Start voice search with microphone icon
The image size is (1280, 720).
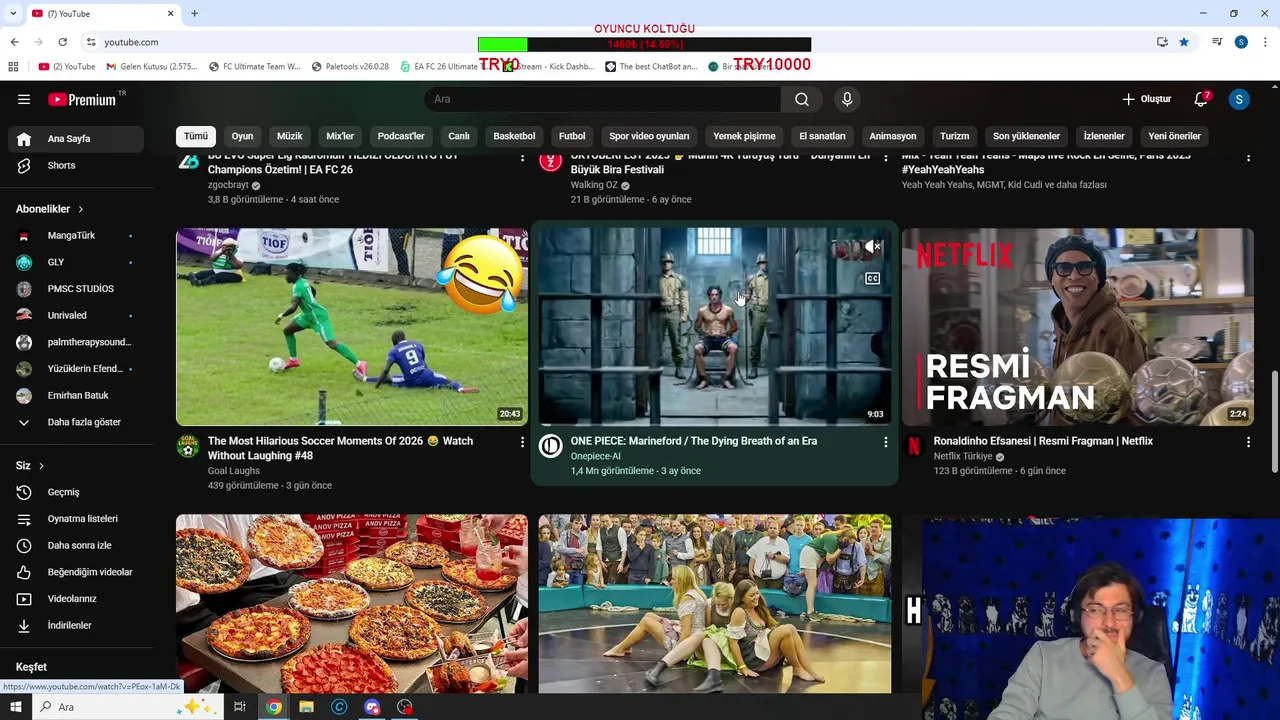pos(847,99)
